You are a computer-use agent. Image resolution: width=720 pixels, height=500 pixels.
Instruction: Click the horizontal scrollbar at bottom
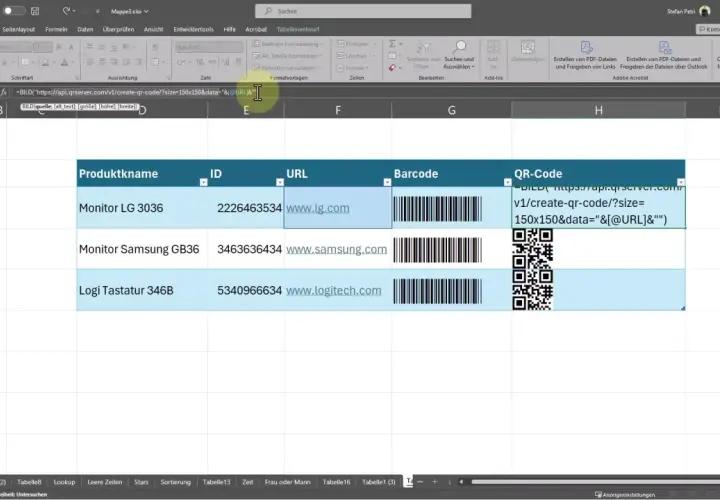[595, 482]
